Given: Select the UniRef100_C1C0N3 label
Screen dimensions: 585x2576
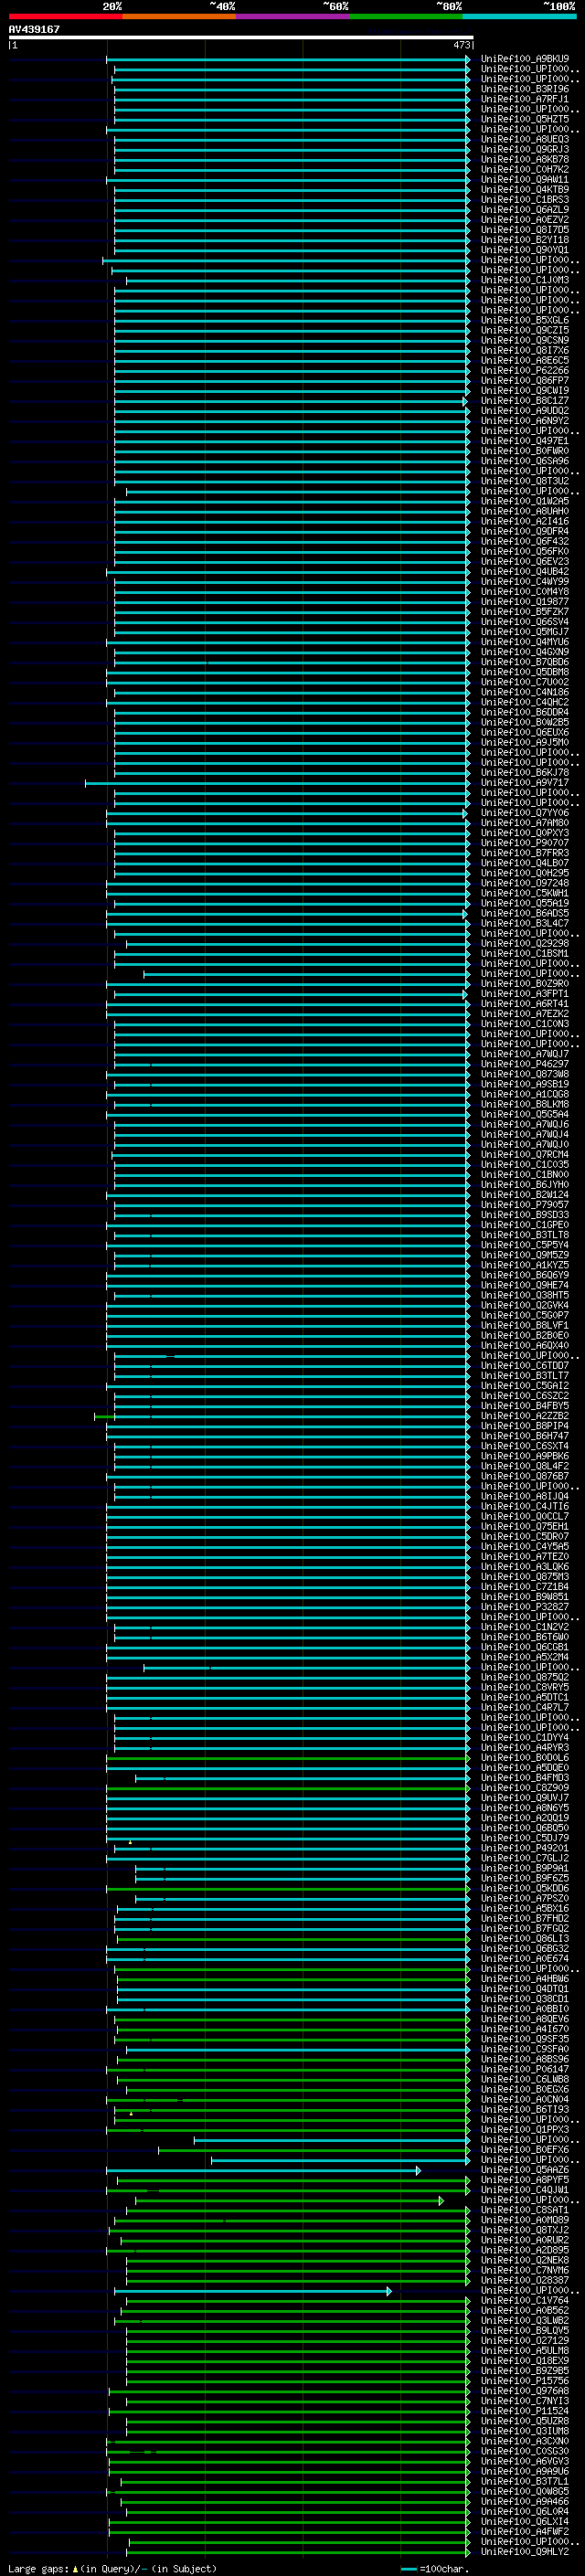Looking at the screenshot, I should click(525, 1023).
